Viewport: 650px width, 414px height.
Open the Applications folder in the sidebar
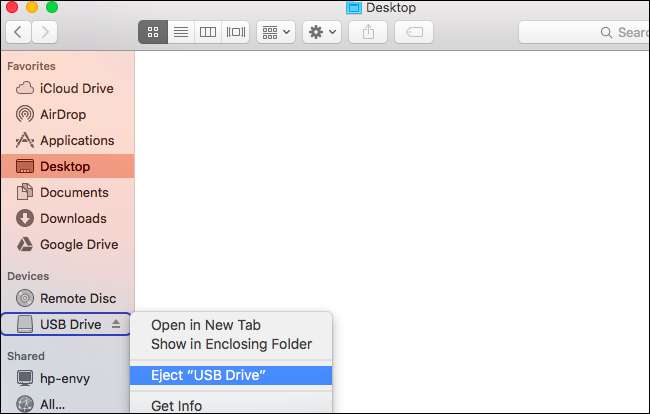point(68,140)
